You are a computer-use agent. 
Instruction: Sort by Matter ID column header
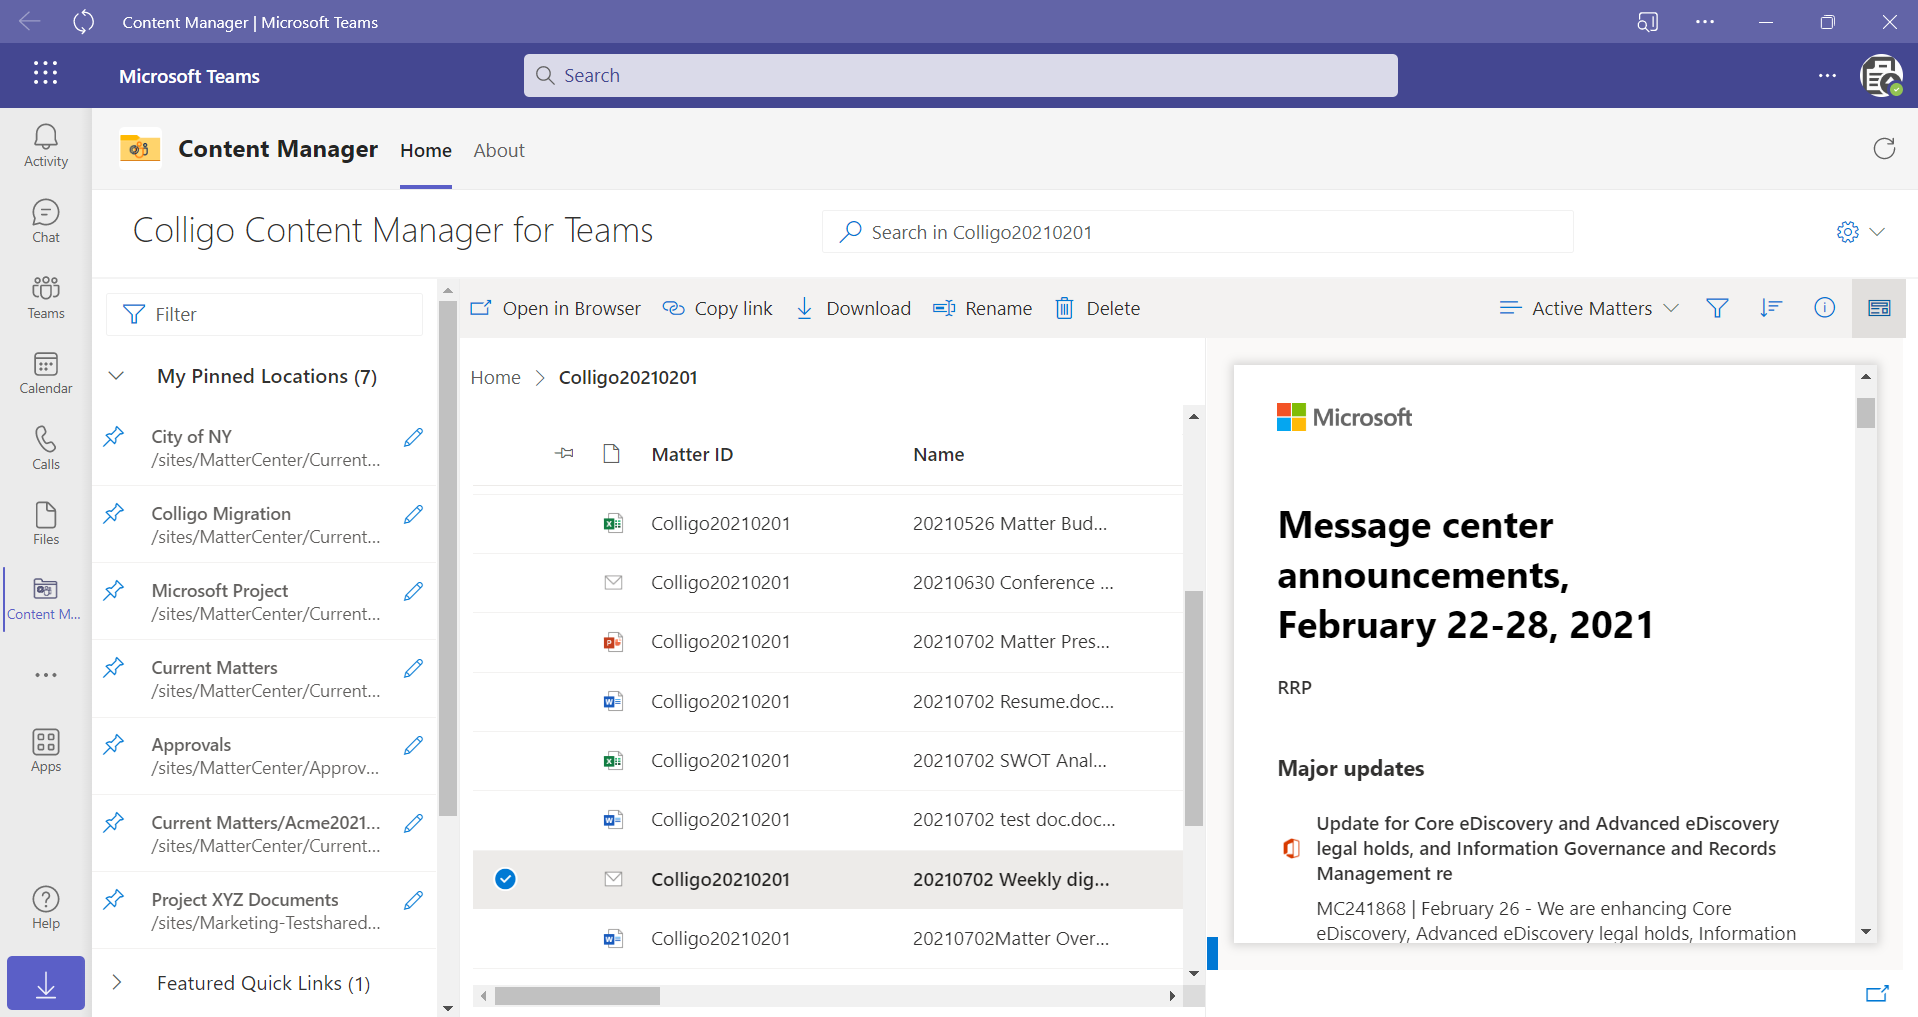pos(692,454)
